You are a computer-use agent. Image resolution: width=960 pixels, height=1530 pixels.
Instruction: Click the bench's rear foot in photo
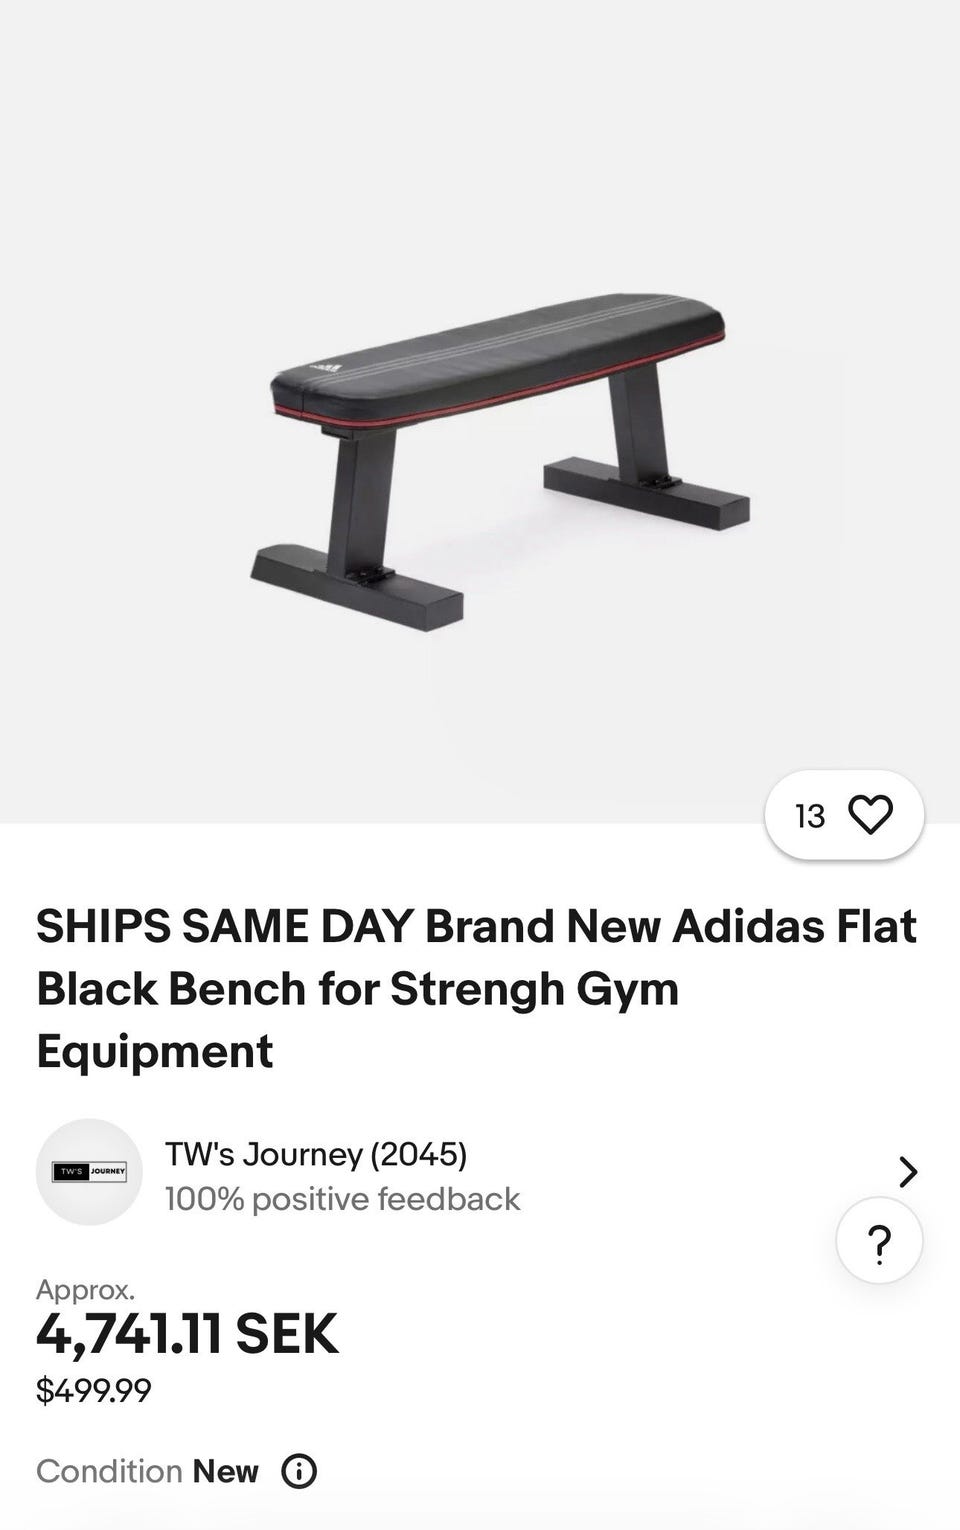point(646,494)
